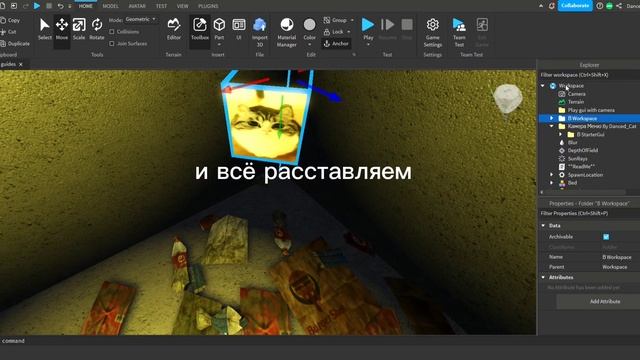This screenshot has height=360, width=640.
Task: Switch to the HOME ribbon tab
Action: (x=85, y=6)
